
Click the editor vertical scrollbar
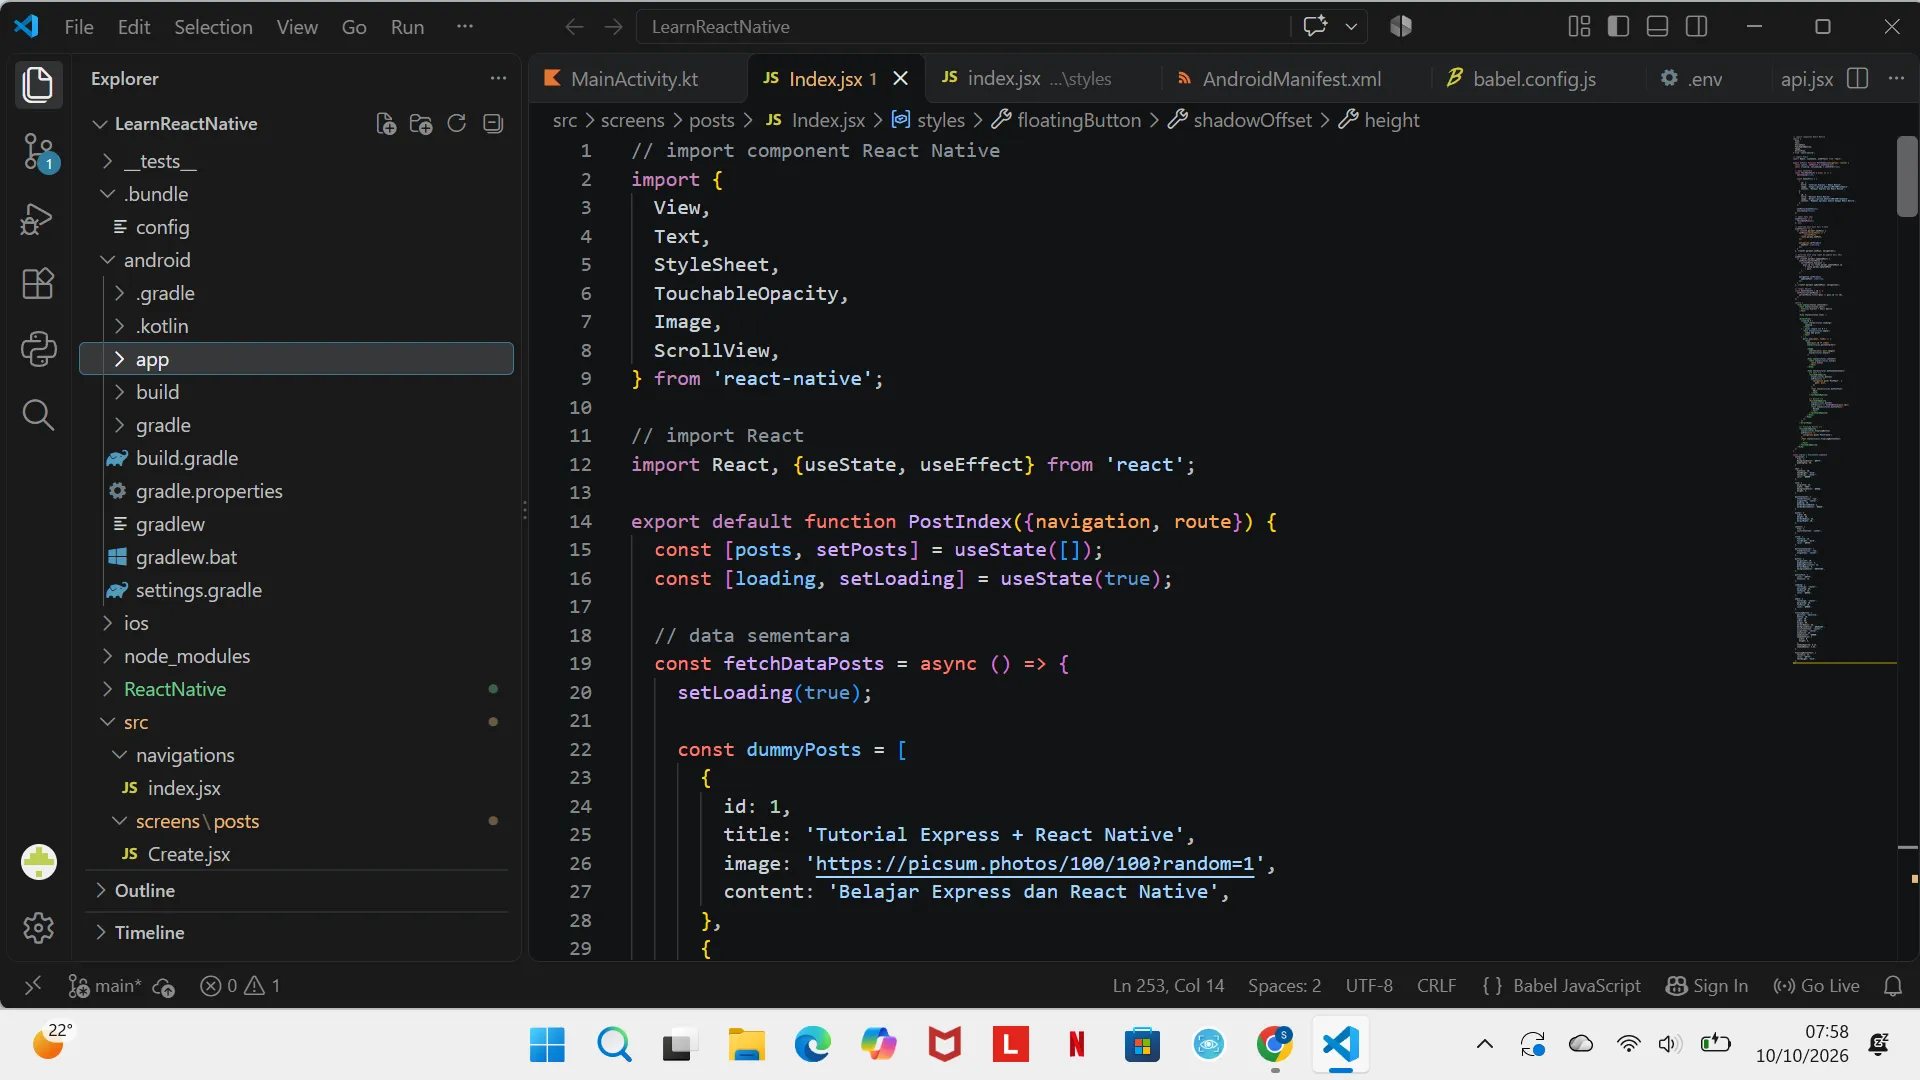[x=1907, y=177]
